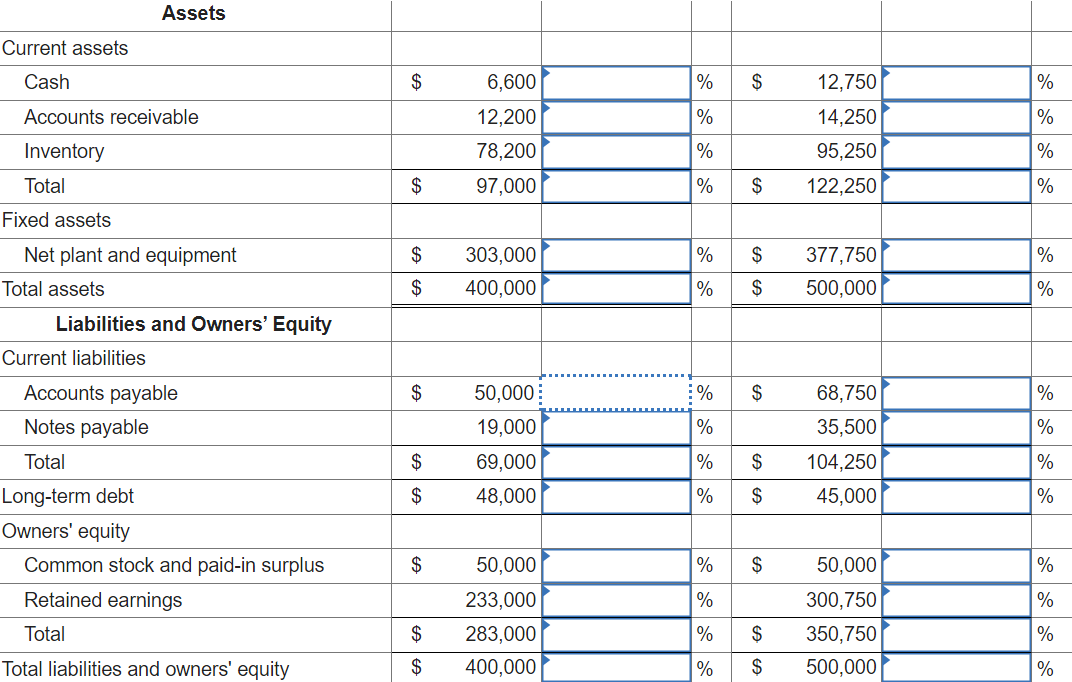
Task: Click the Inventory percent box next to 78,200
Action: click(x=616, y=152)
